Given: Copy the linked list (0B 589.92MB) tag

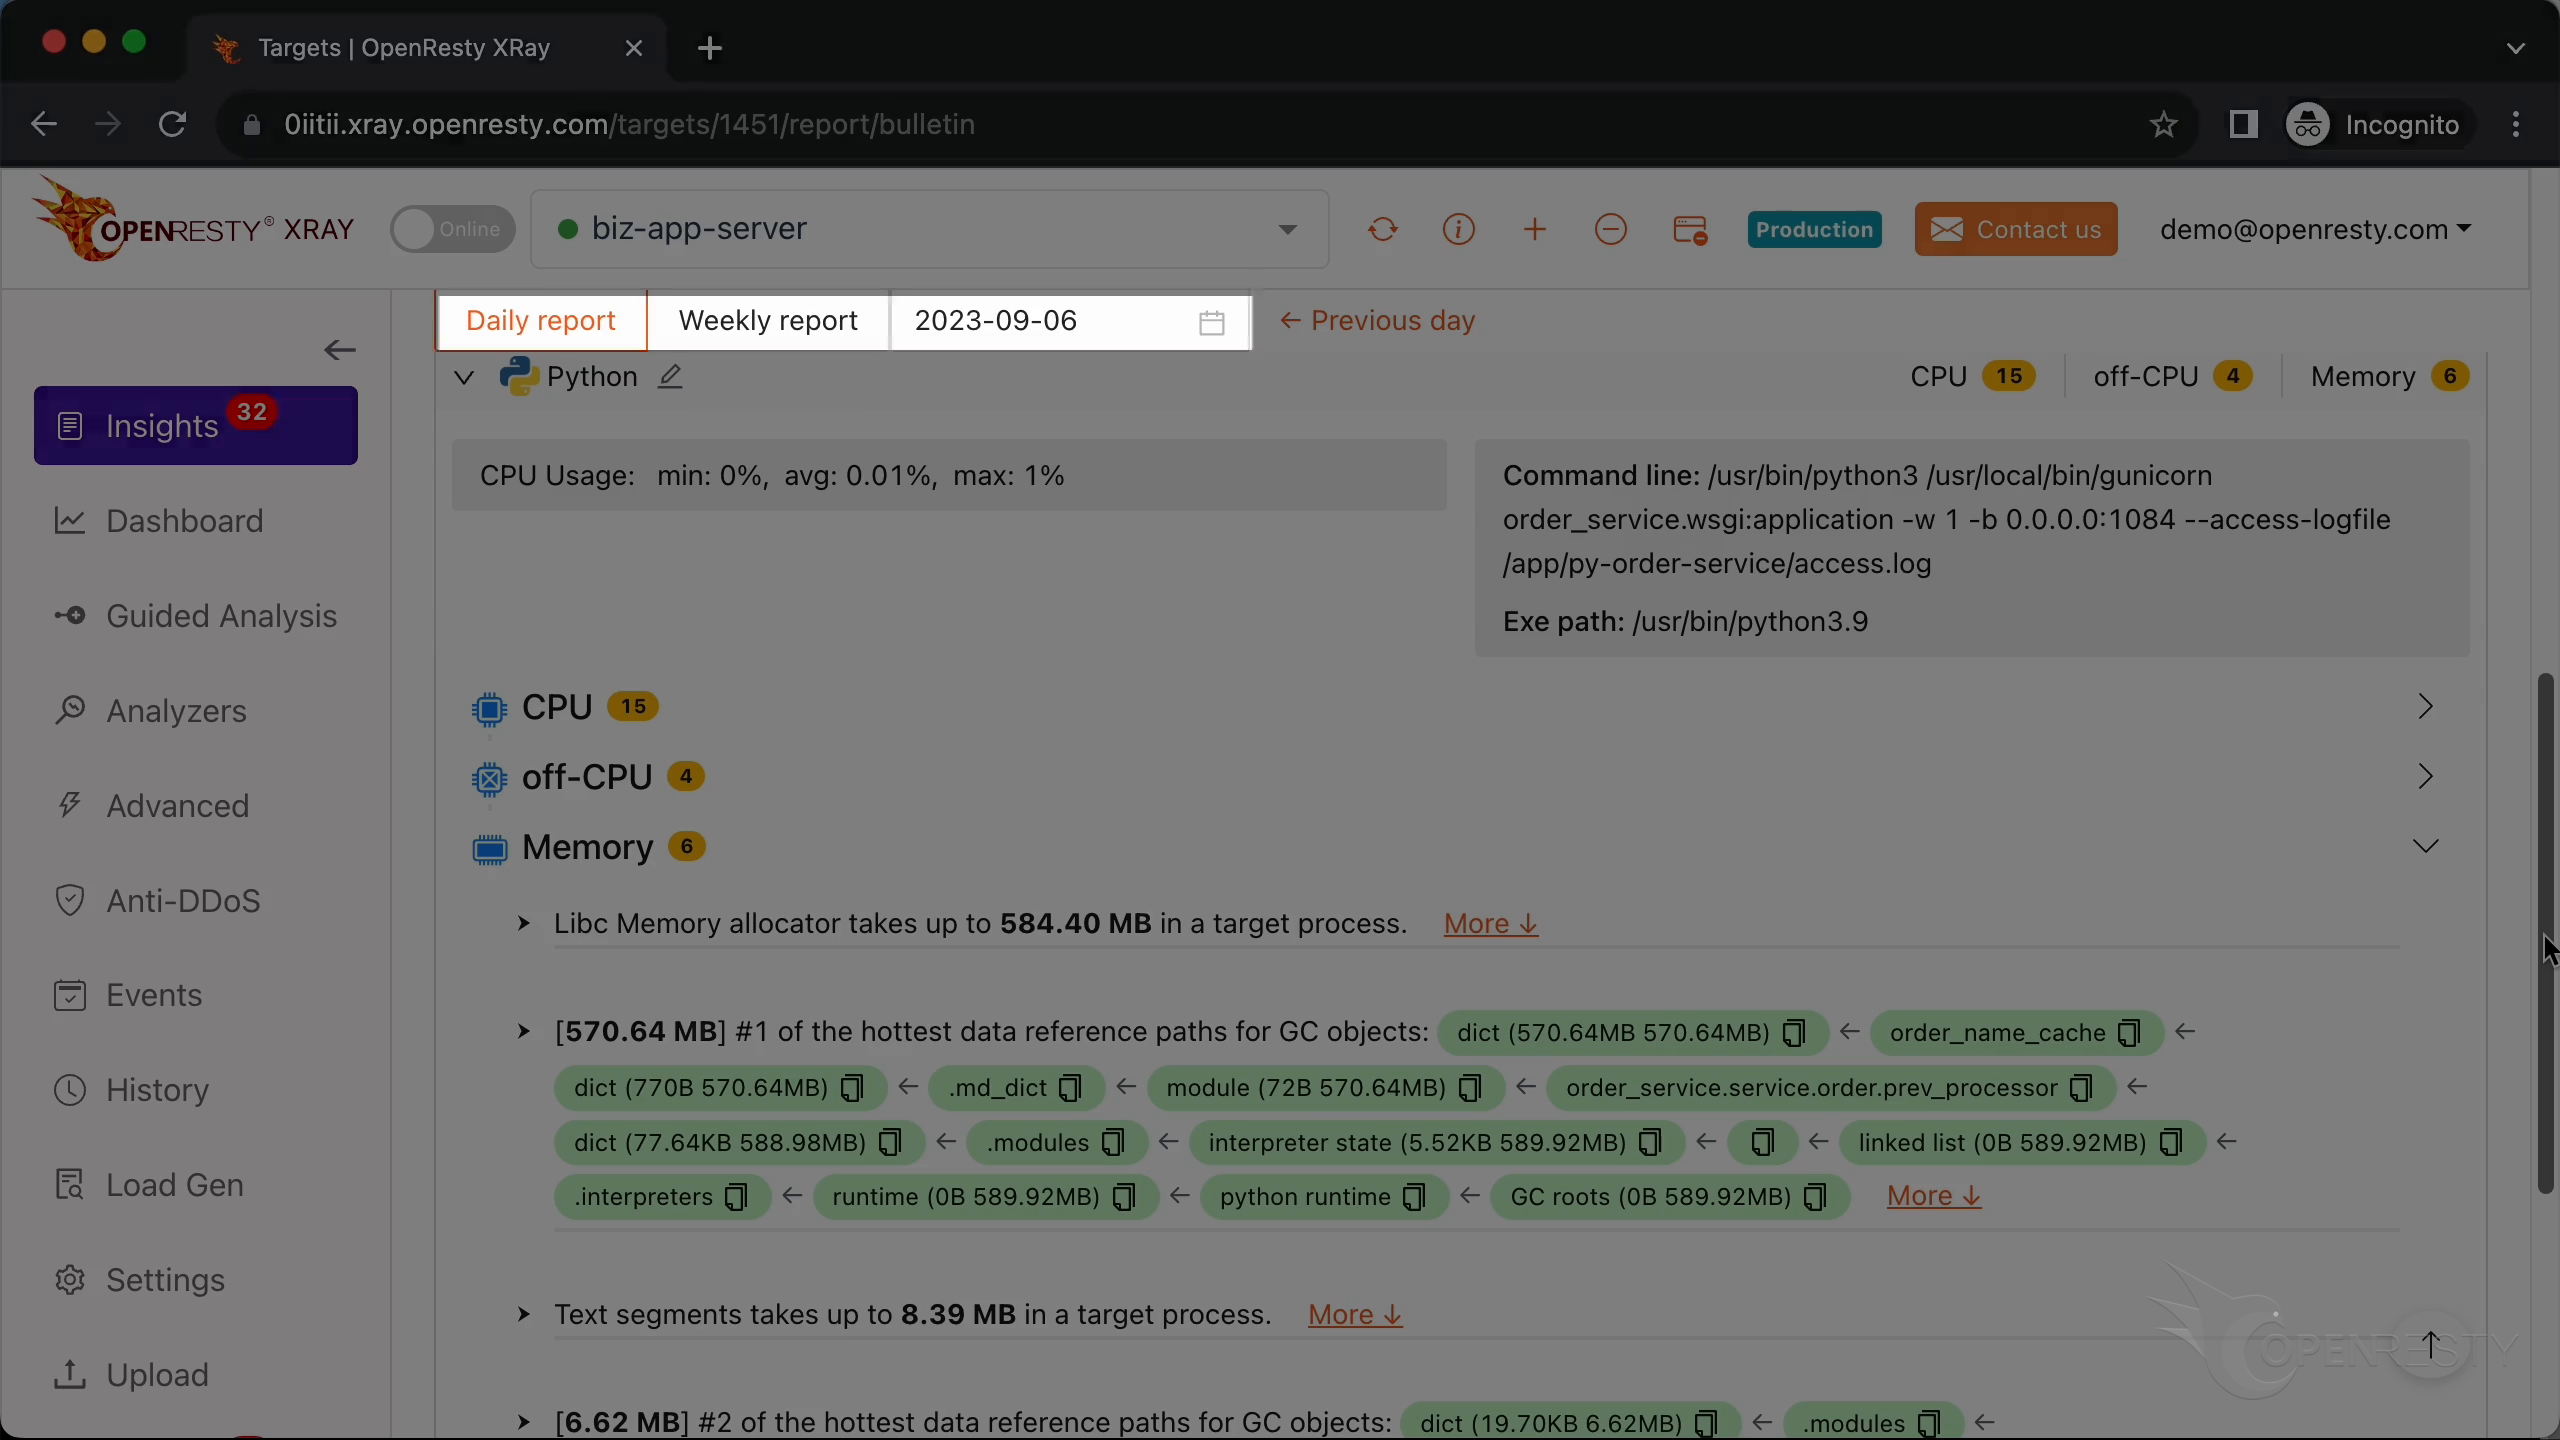Looking at the screenshot, I should point(2171,1143).
